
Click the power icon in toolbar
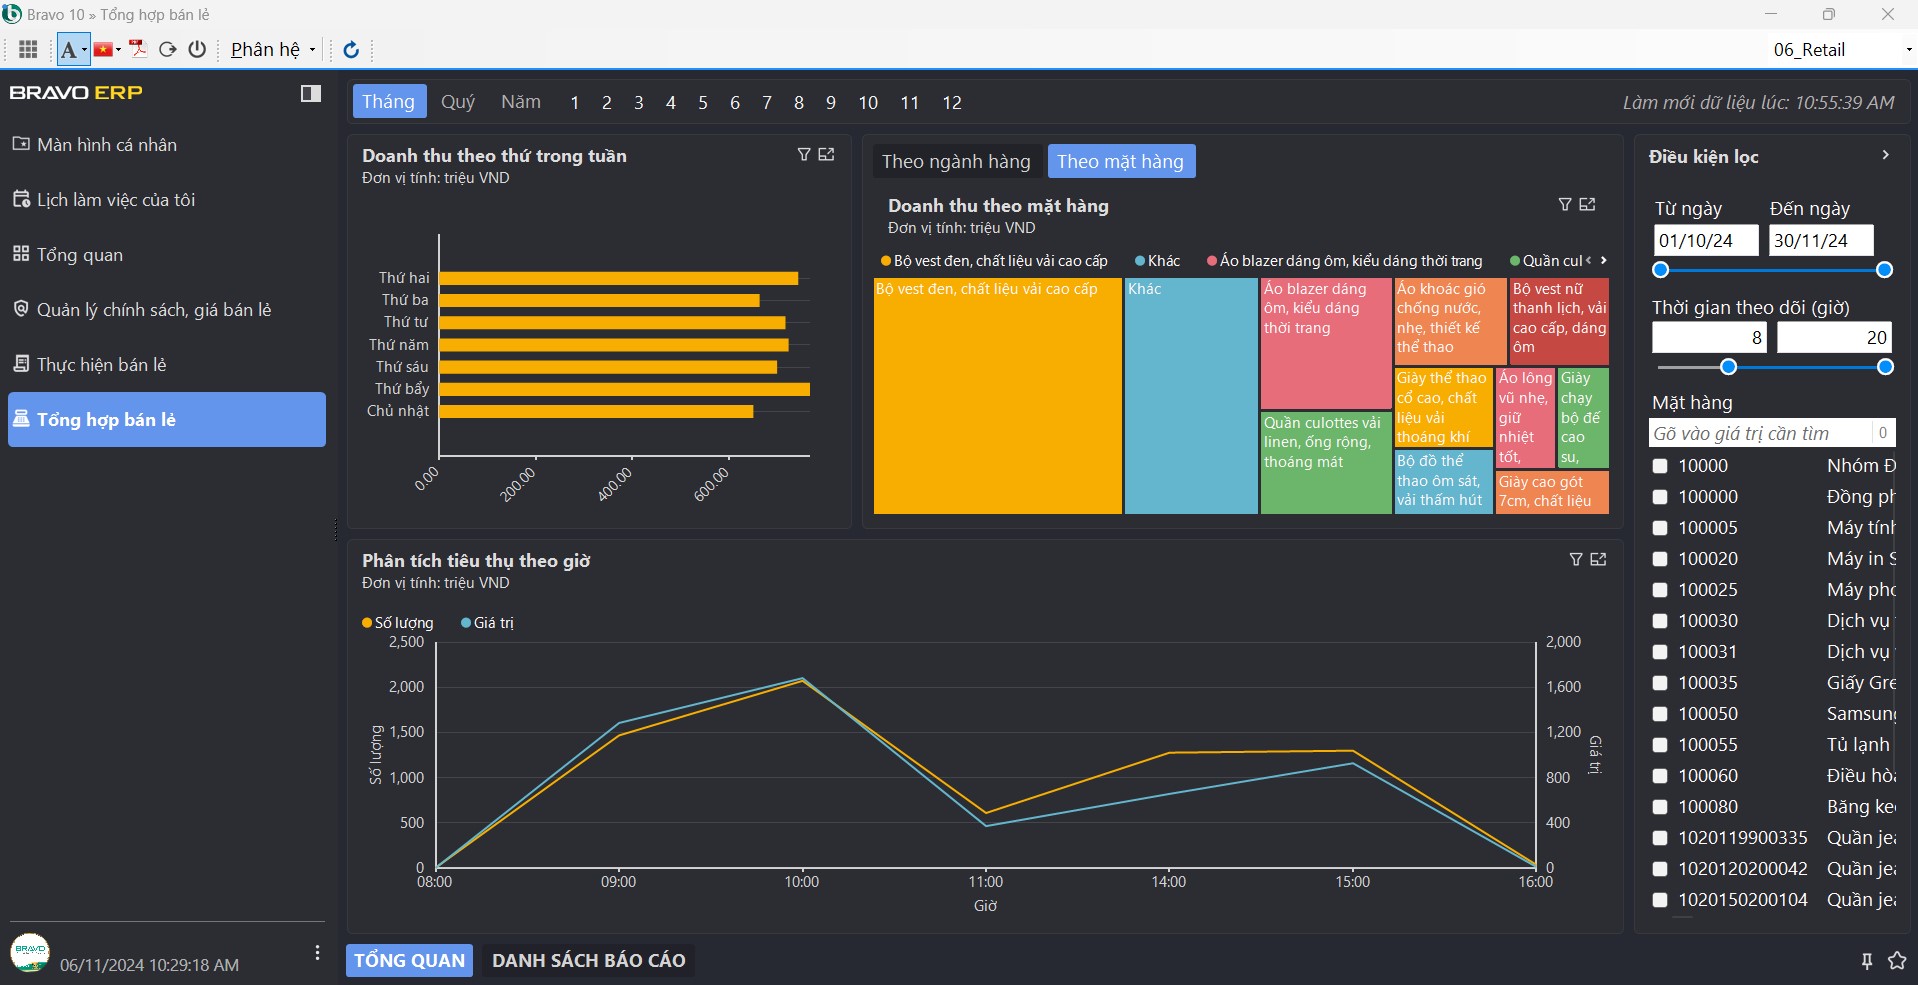pyautogui.click(x=197, y=49)
